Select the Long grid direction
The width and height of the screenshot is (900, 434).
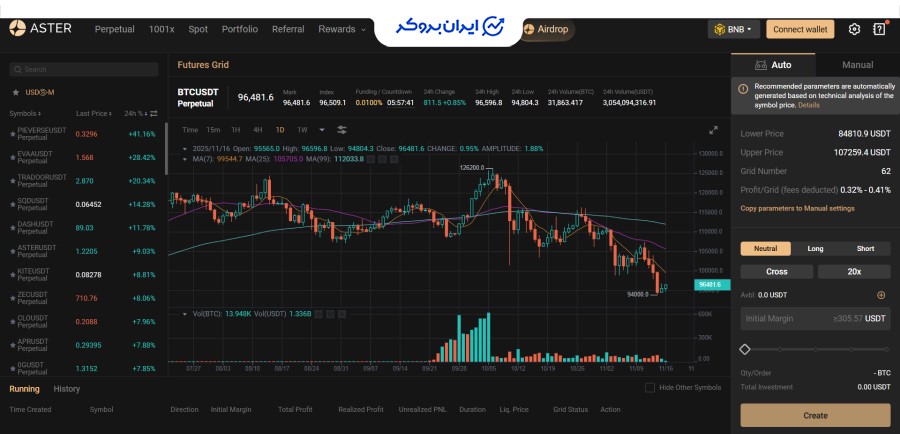click(x=815, y=249)
